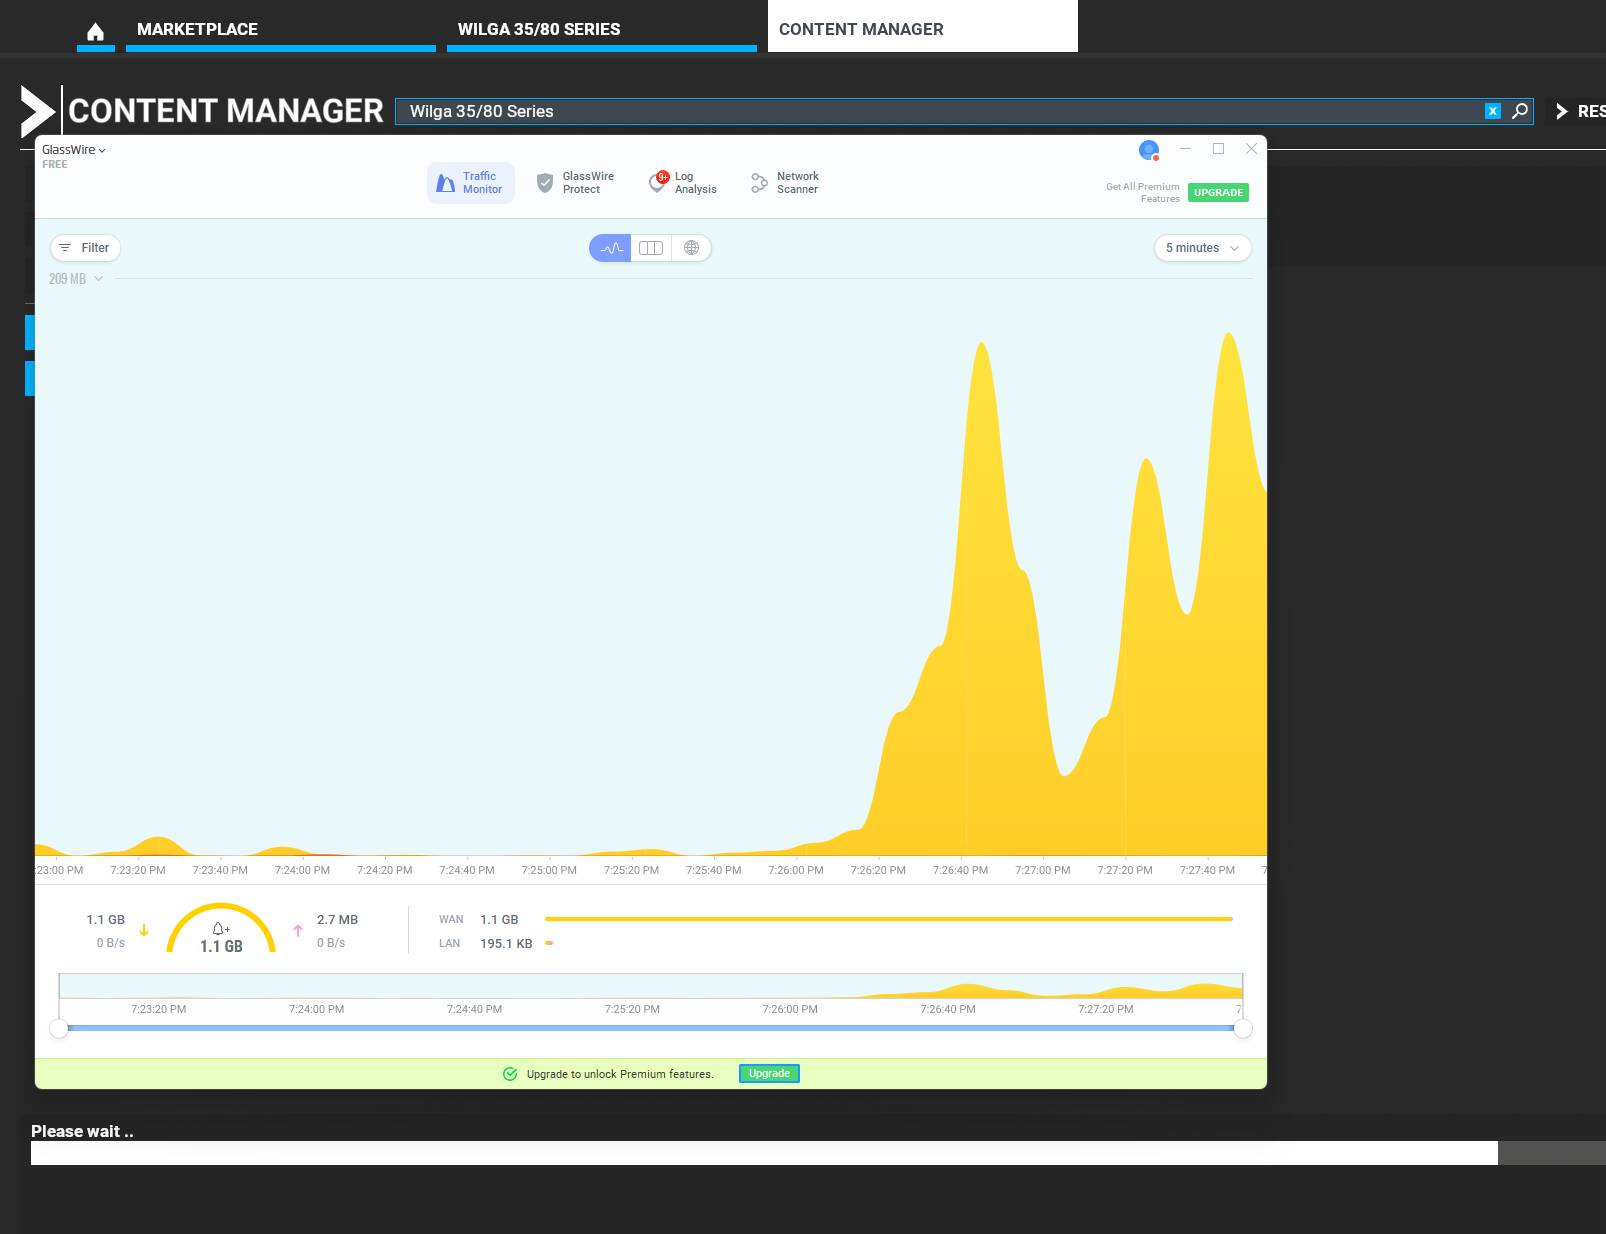The height and width of the screenshot is (1234, 1606).
Task: Switch to the columns view toggle
Action: pos(651,248)
